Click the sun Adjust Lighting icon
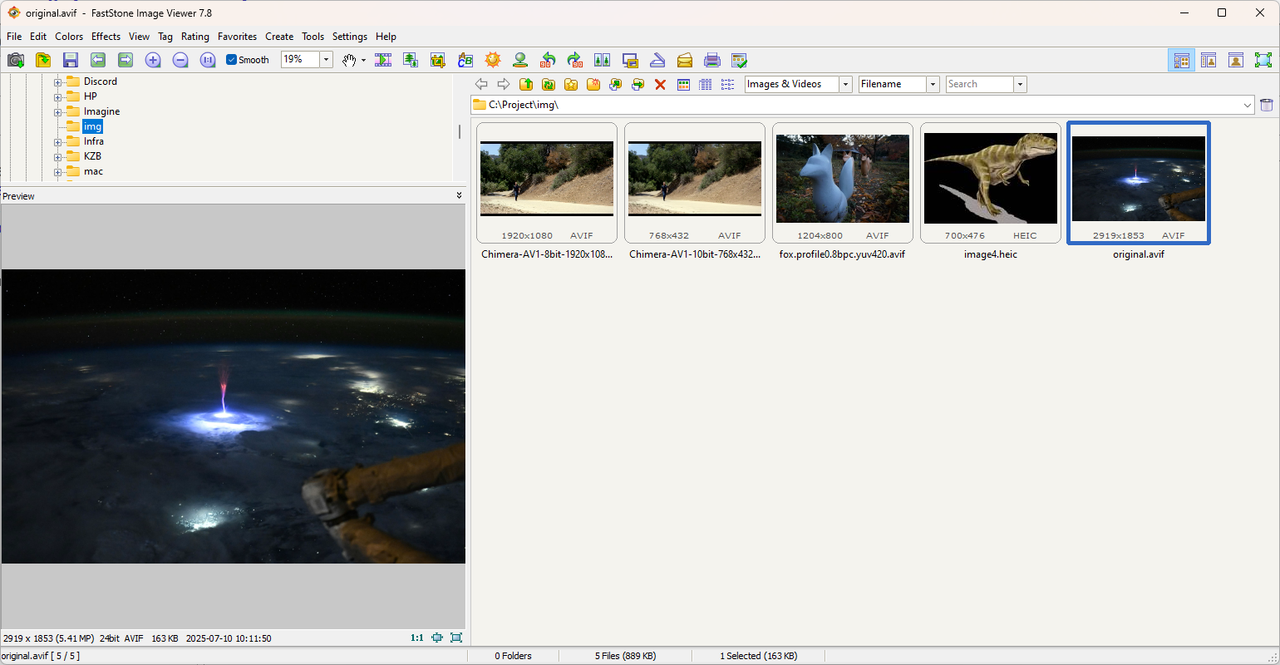Screen dimensions: 1280x665 [x=493, y=60]
